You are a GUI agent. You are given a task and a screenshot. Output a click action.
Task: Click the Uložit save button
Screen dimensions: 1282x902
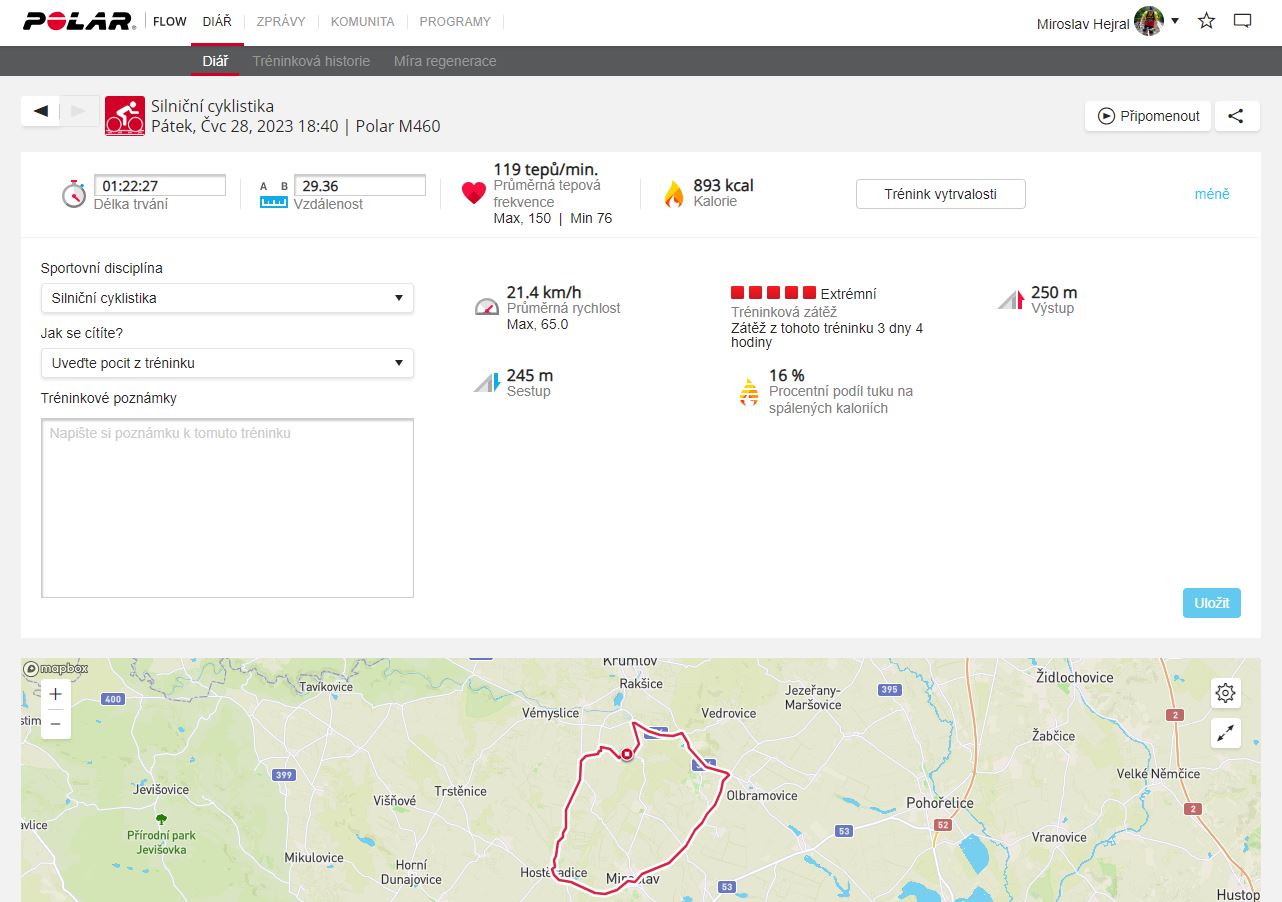point(1212,603)
